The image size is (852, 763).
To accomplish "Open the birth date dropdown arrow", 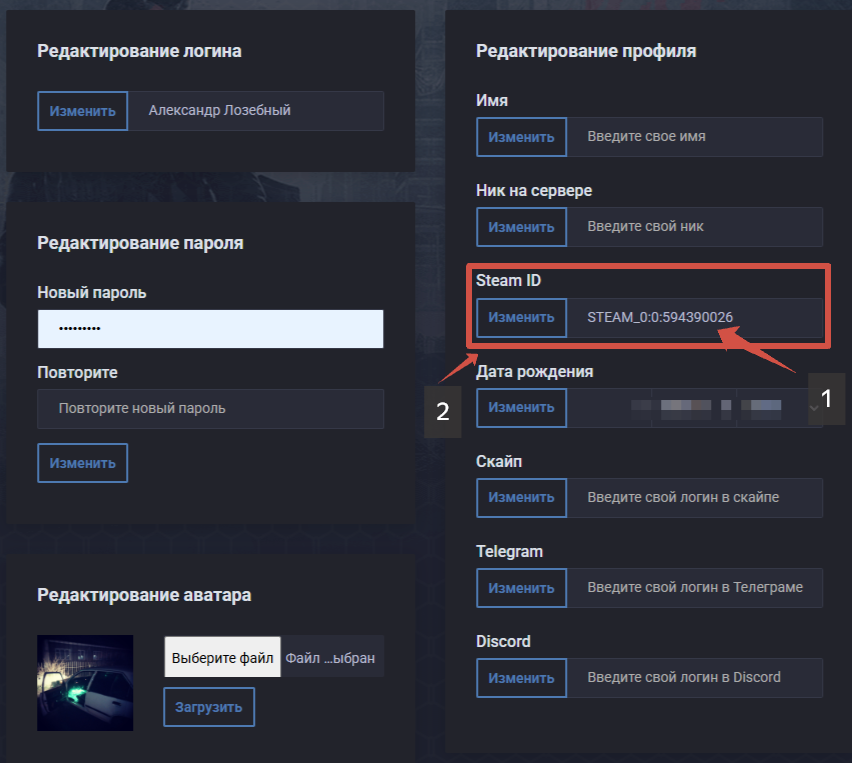I will [x=813, y=408].
